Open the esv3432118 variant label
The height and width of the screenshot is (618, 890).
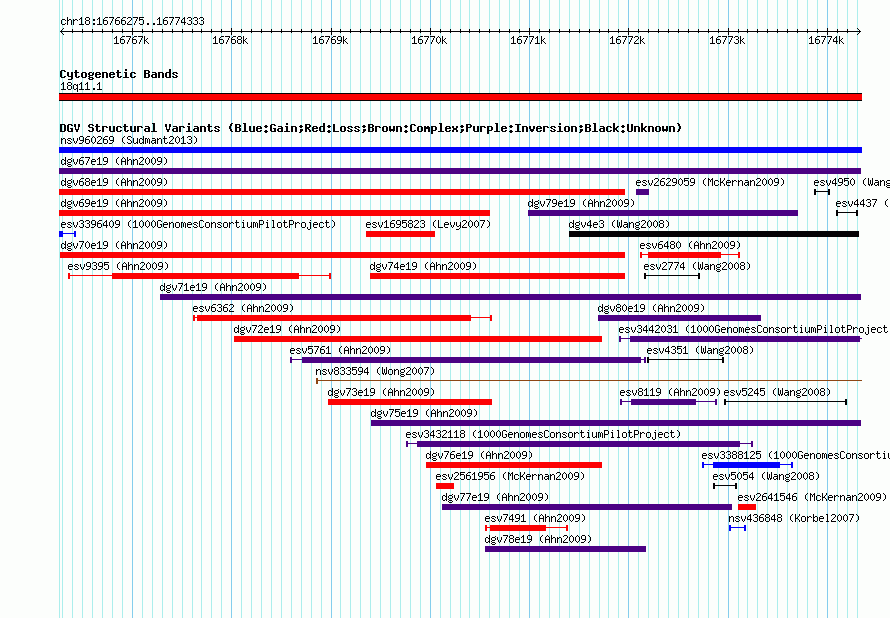point(543,434)
